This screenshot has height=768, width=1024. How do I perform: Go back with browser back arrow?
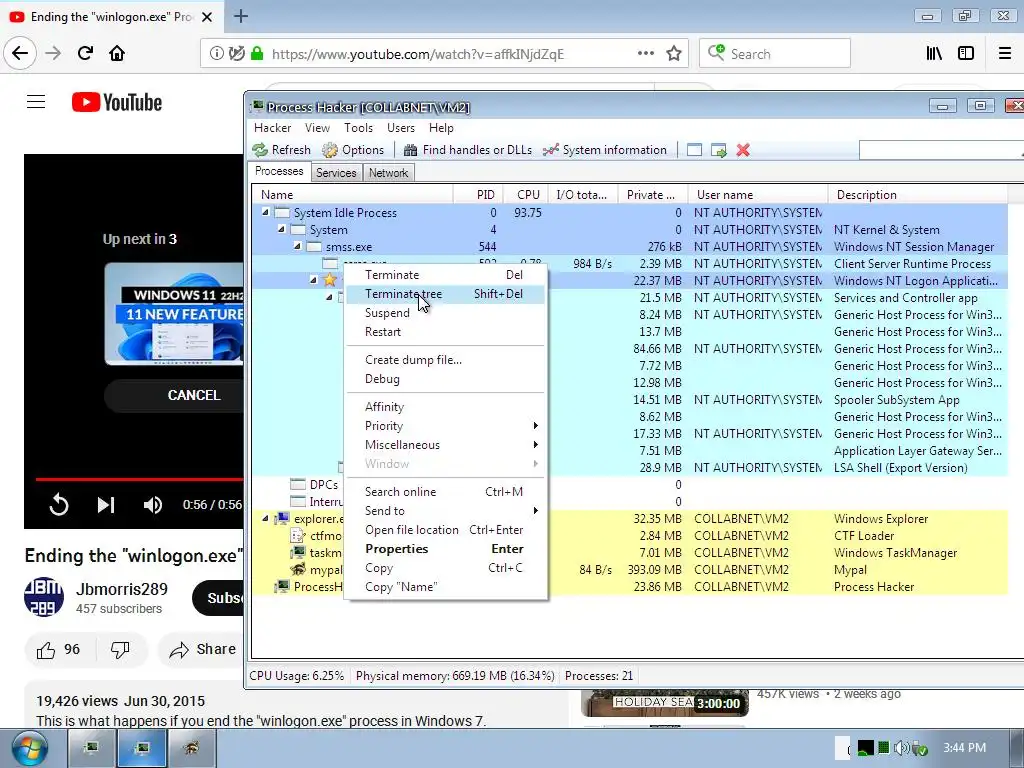(x=20, y=53)
